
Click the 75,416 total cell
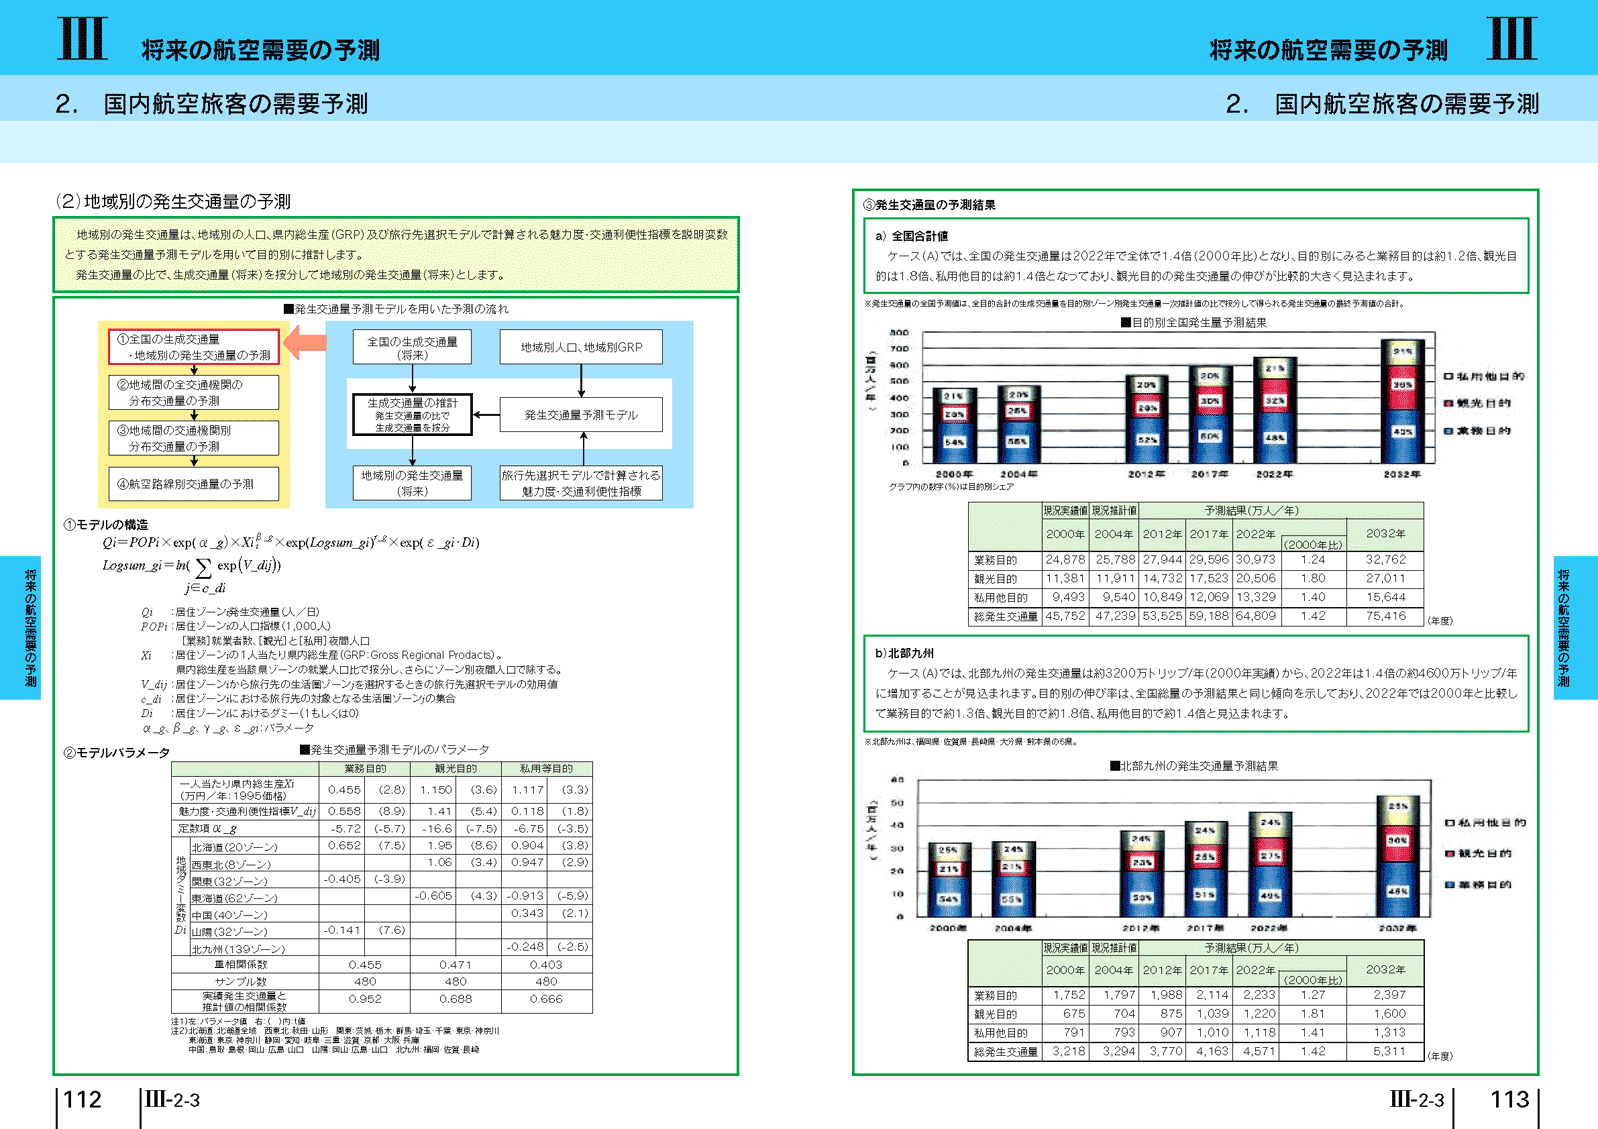(x=1385, y=616)
